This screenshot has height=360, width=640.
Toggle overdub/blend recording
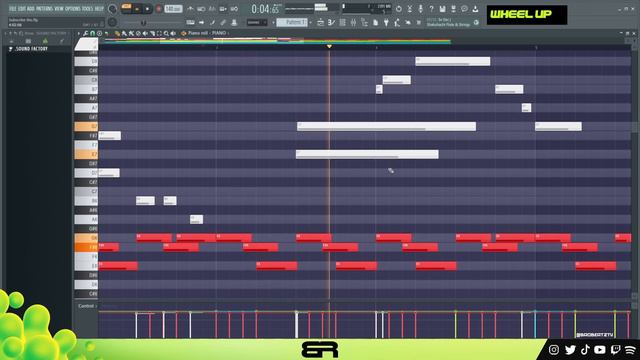[x=223, y=9]
